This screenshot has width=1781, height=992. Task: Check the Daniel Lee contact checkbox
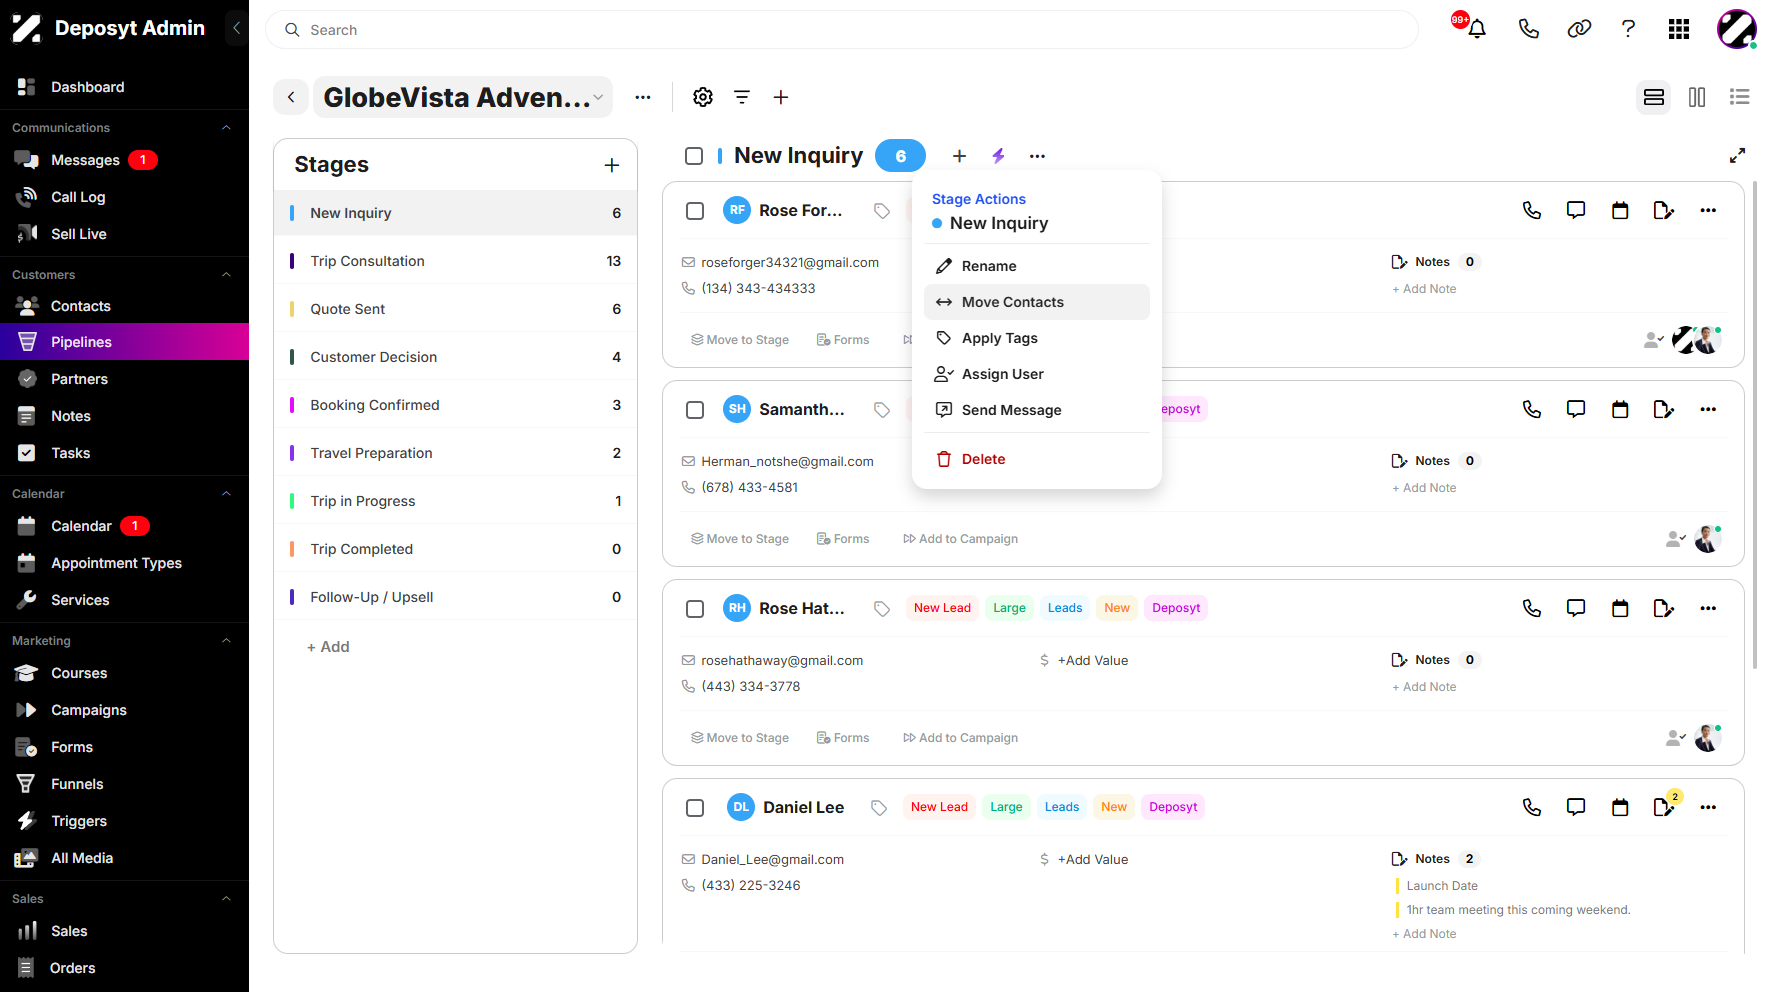(x=695, y=808)
